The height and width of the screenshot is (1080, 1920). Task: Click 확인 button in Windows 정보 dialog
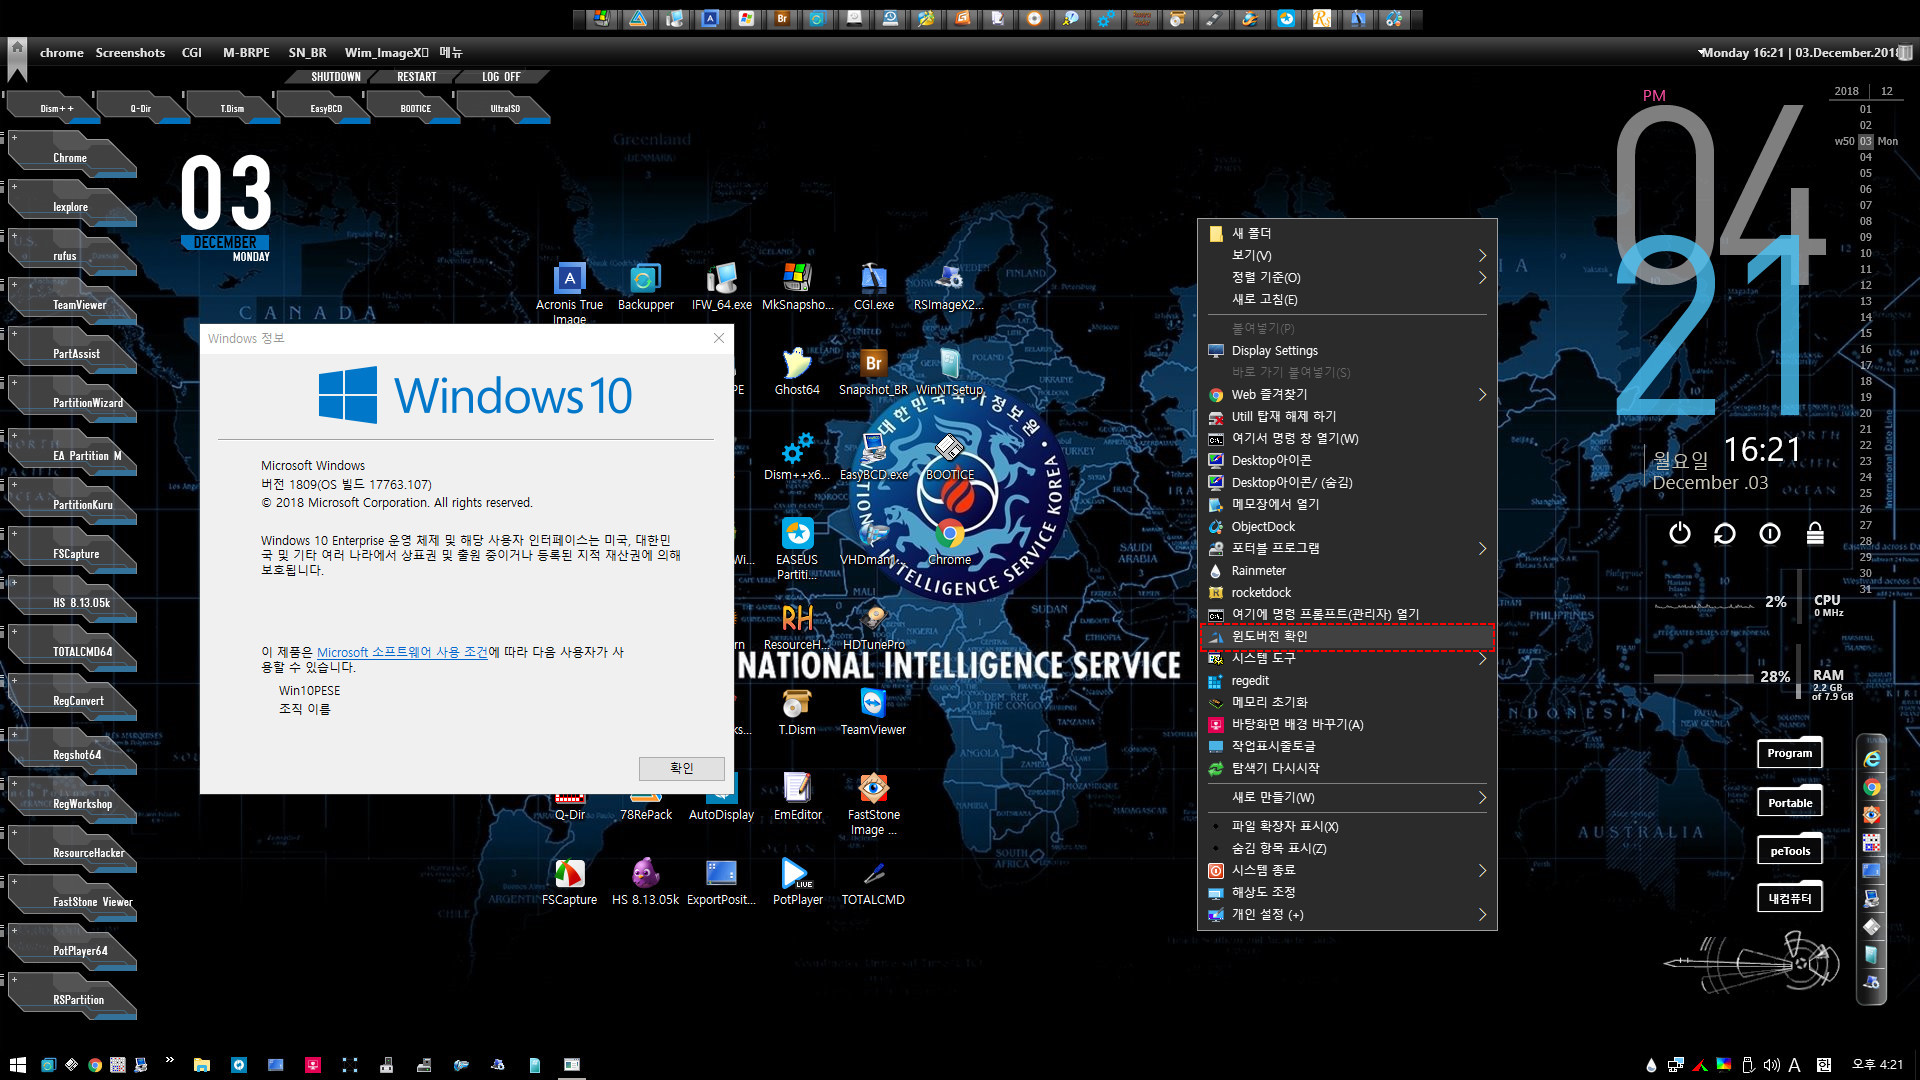[681, 768]
